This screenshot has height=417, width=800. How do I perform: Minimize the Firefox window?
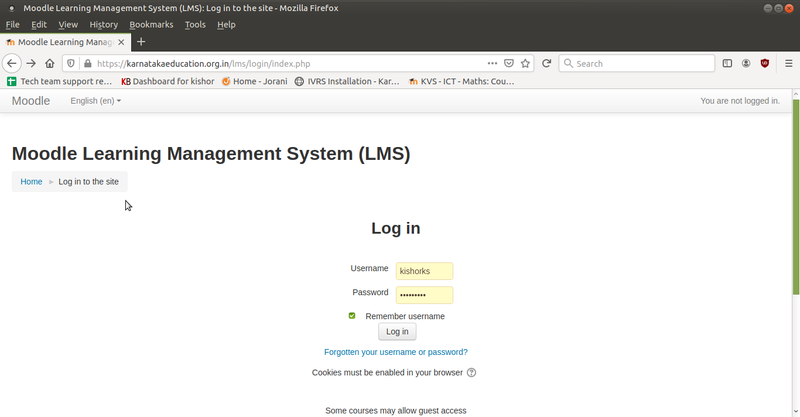point(768,8)
